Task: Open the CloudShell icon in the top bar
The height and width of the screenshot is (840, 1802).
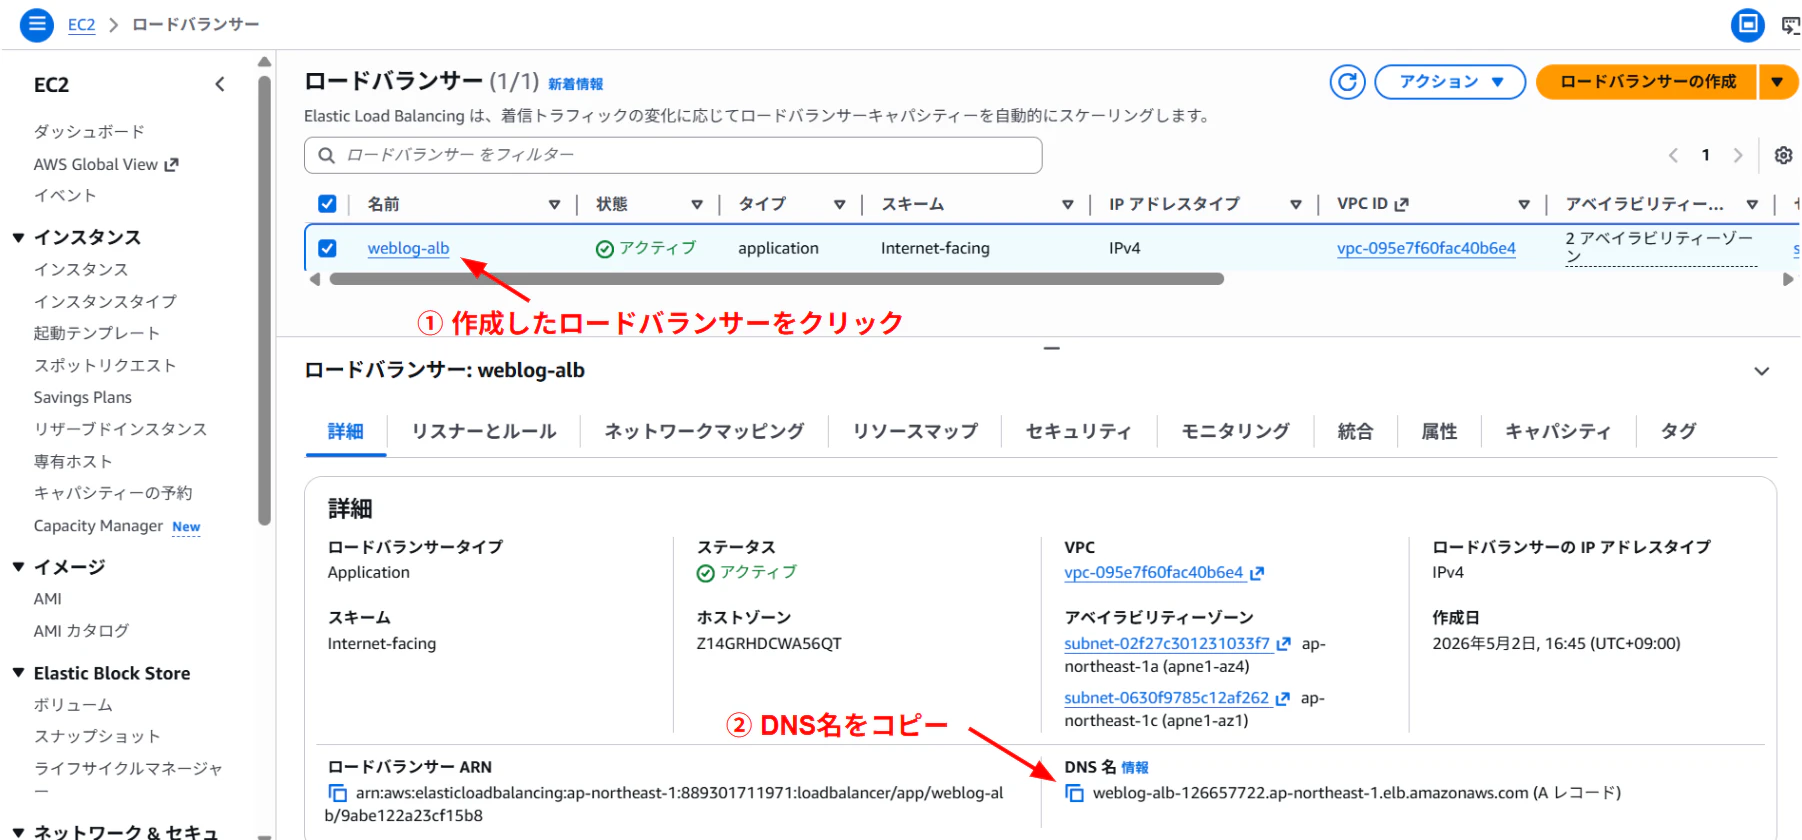Action: coord(1790,25)
